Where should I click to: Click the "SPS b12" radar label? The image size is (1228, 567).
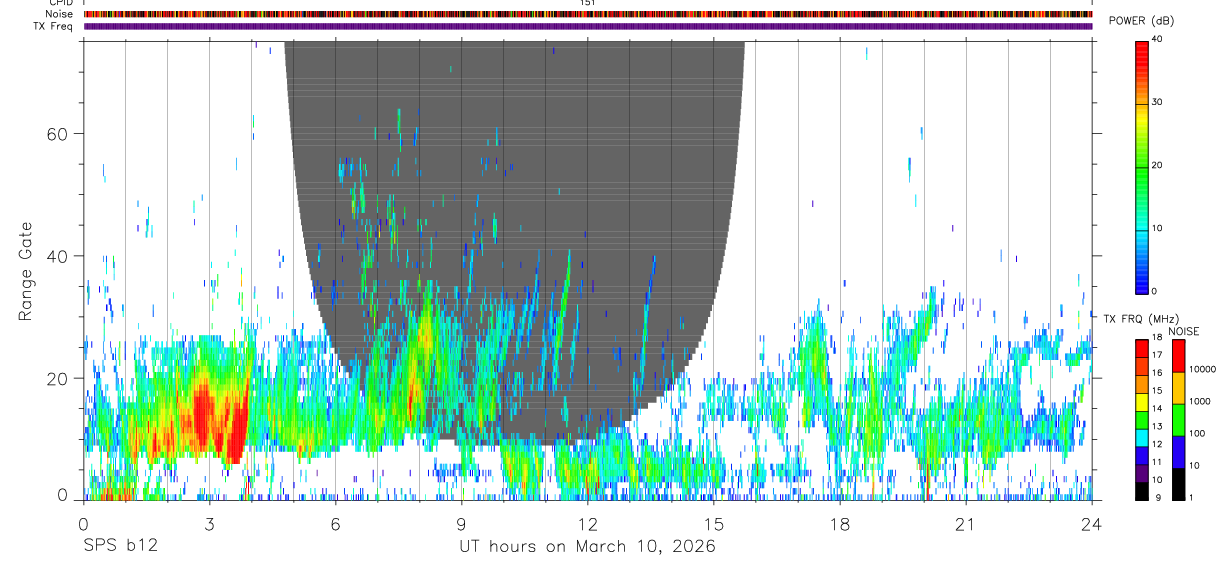pyautogui.click(x=119, y=547)
